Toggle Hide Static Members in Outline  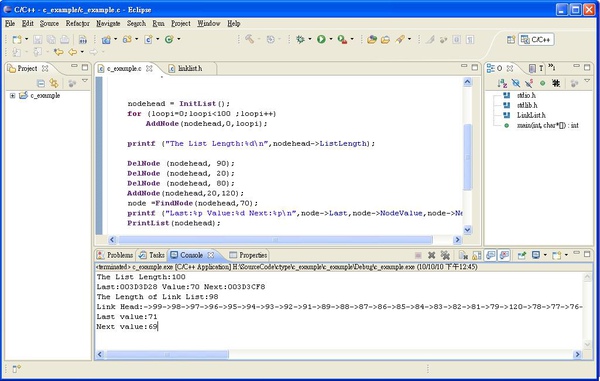(529, 83)
